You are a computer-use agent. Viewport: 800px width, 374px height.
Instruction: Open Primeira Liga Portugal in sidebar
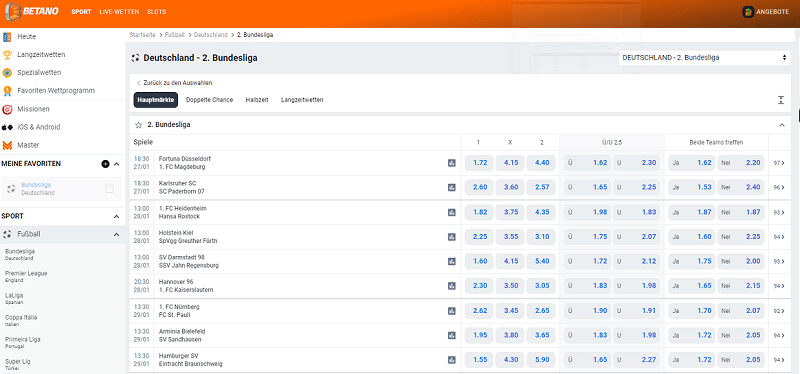coord(22,342)
